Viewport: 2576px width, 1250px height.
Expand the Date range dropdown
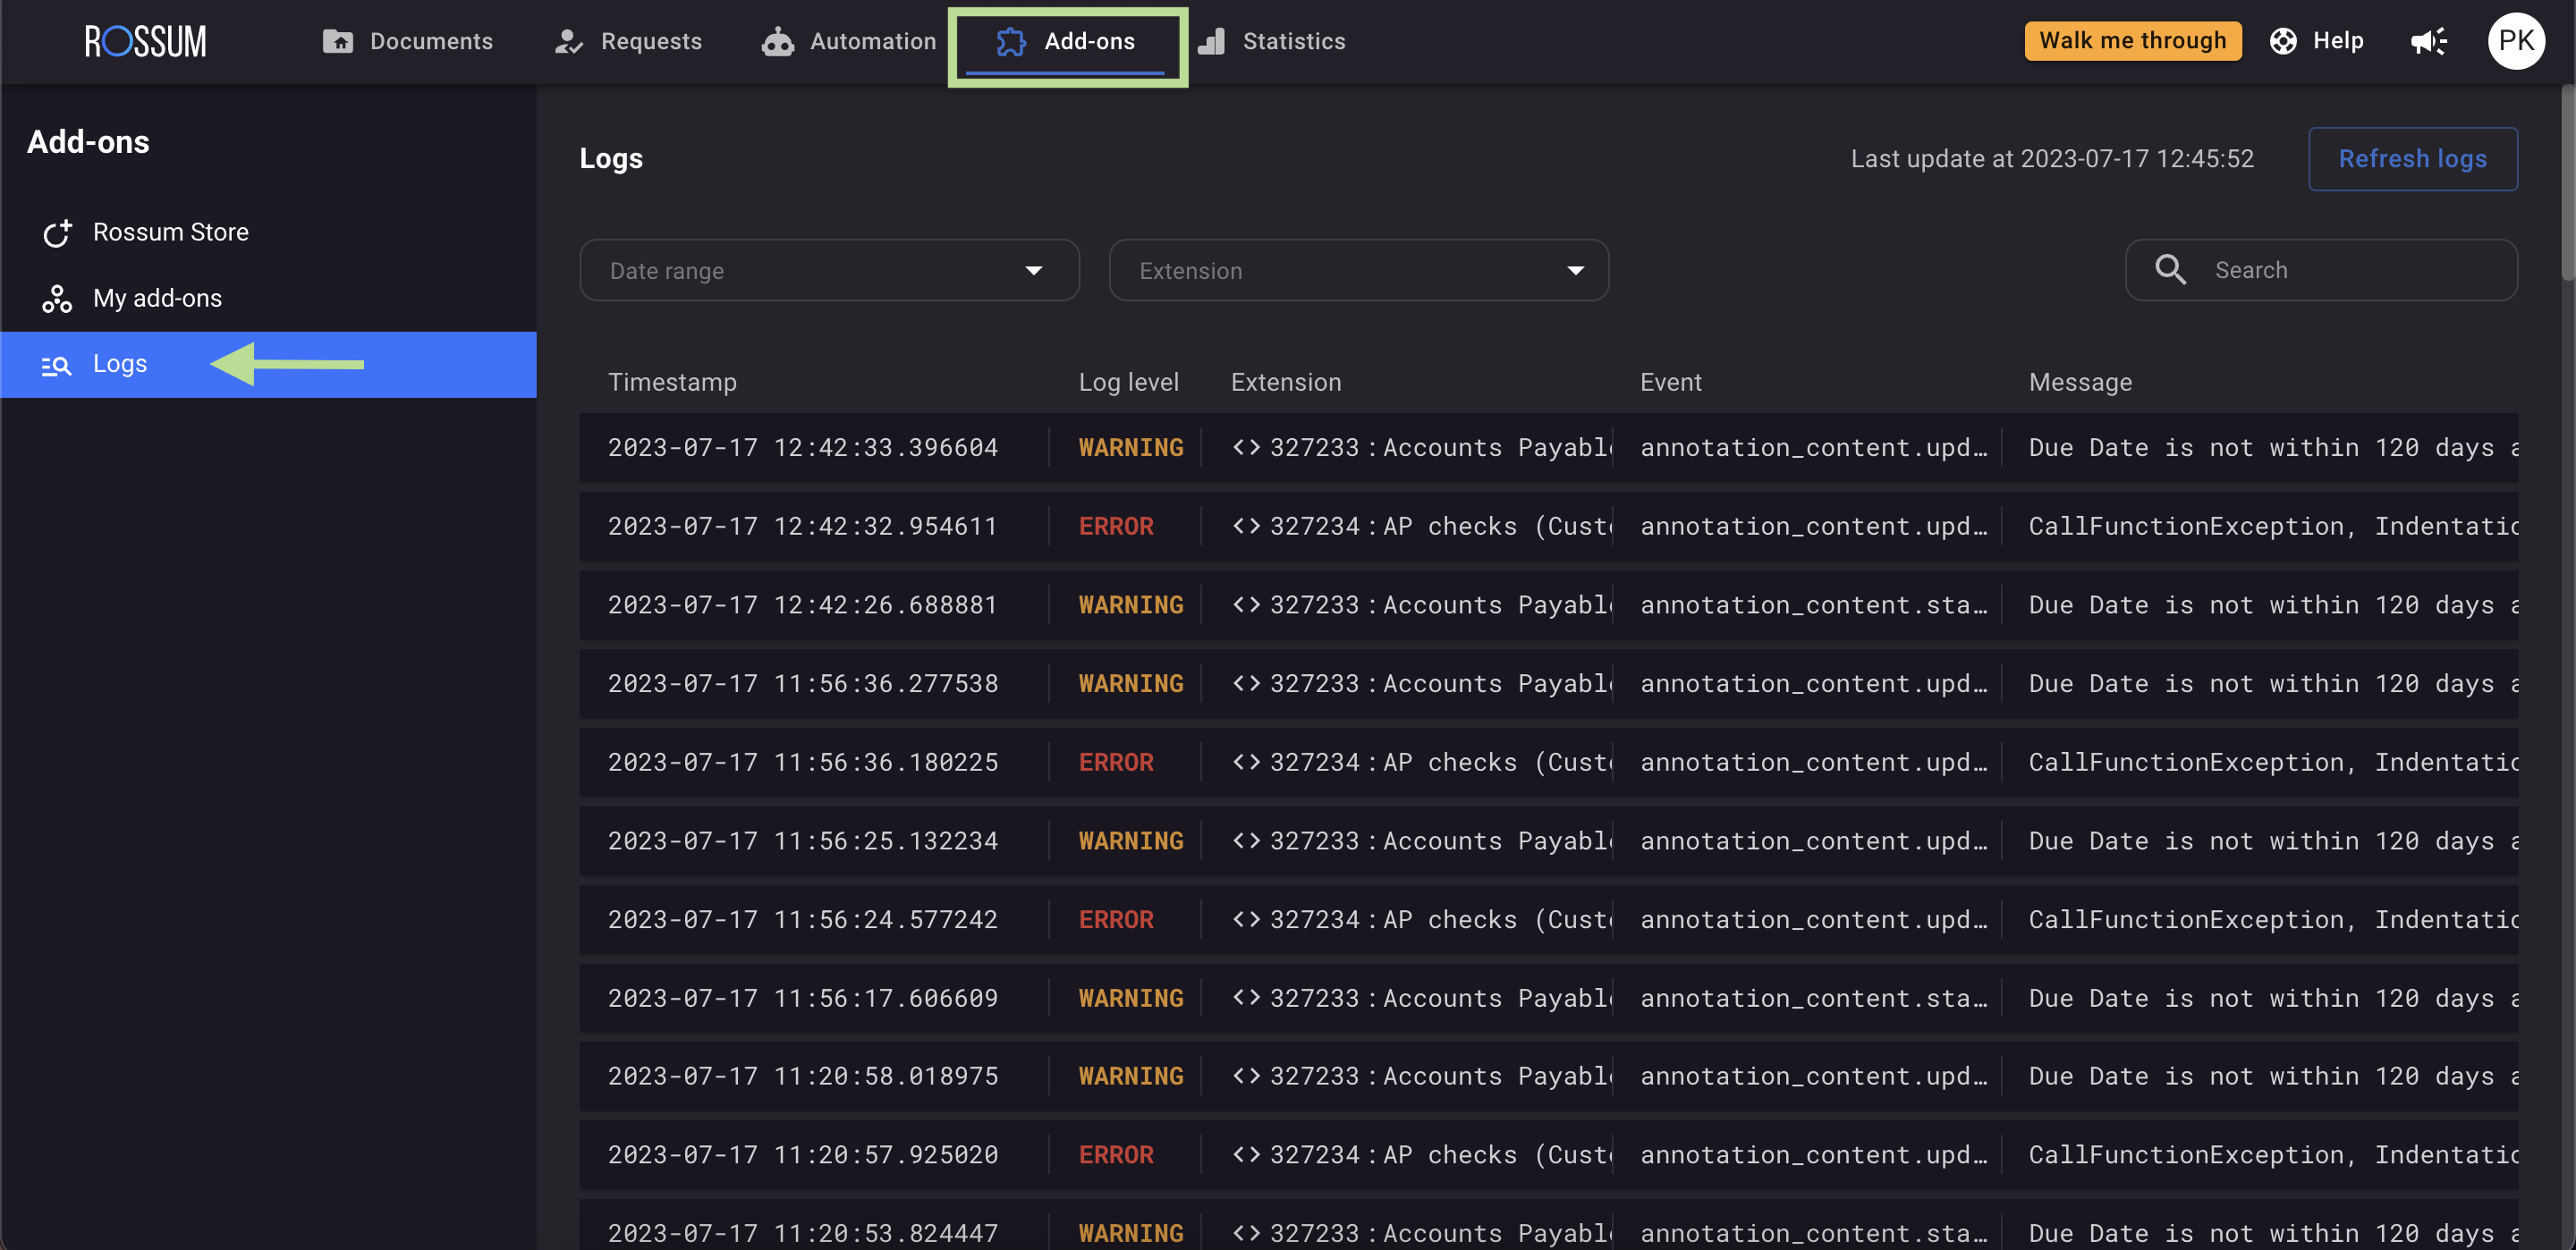point(828,270)
